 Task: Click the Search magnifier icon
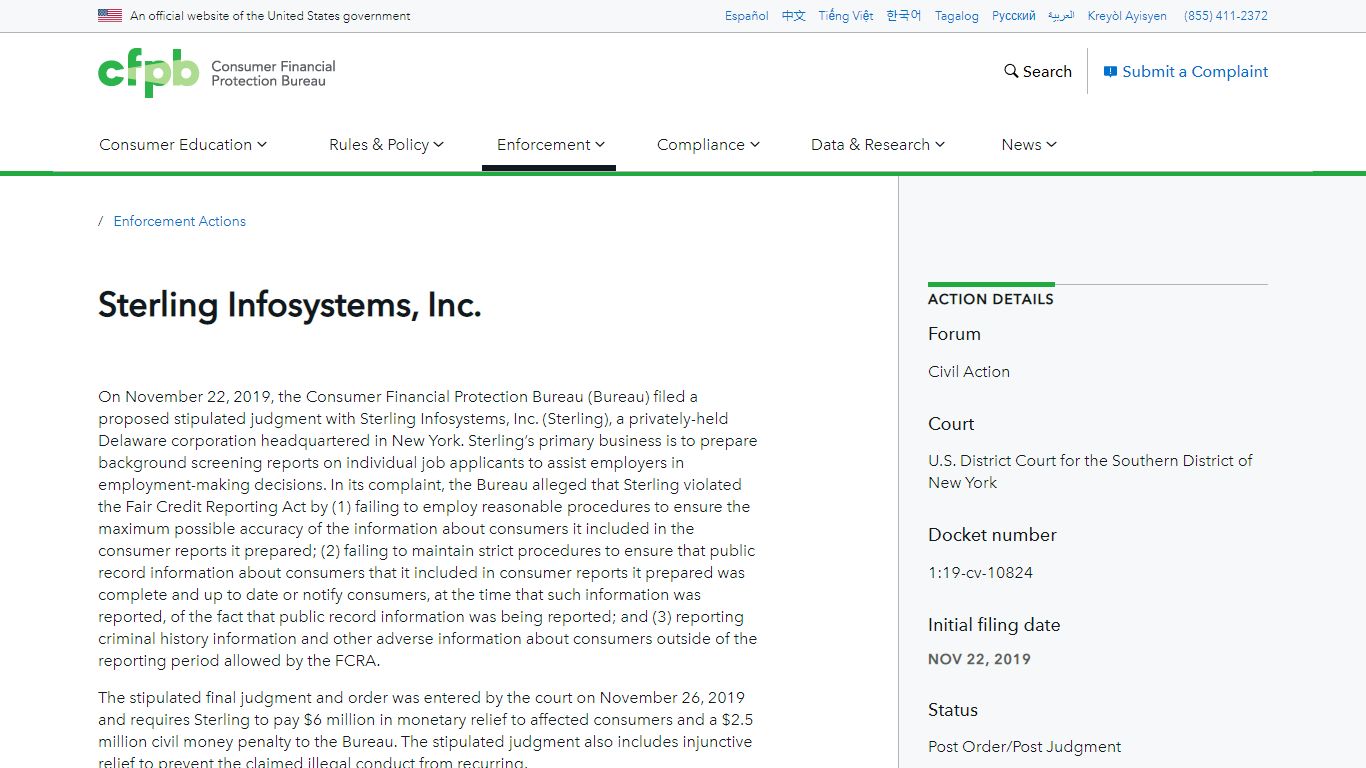1011,71
